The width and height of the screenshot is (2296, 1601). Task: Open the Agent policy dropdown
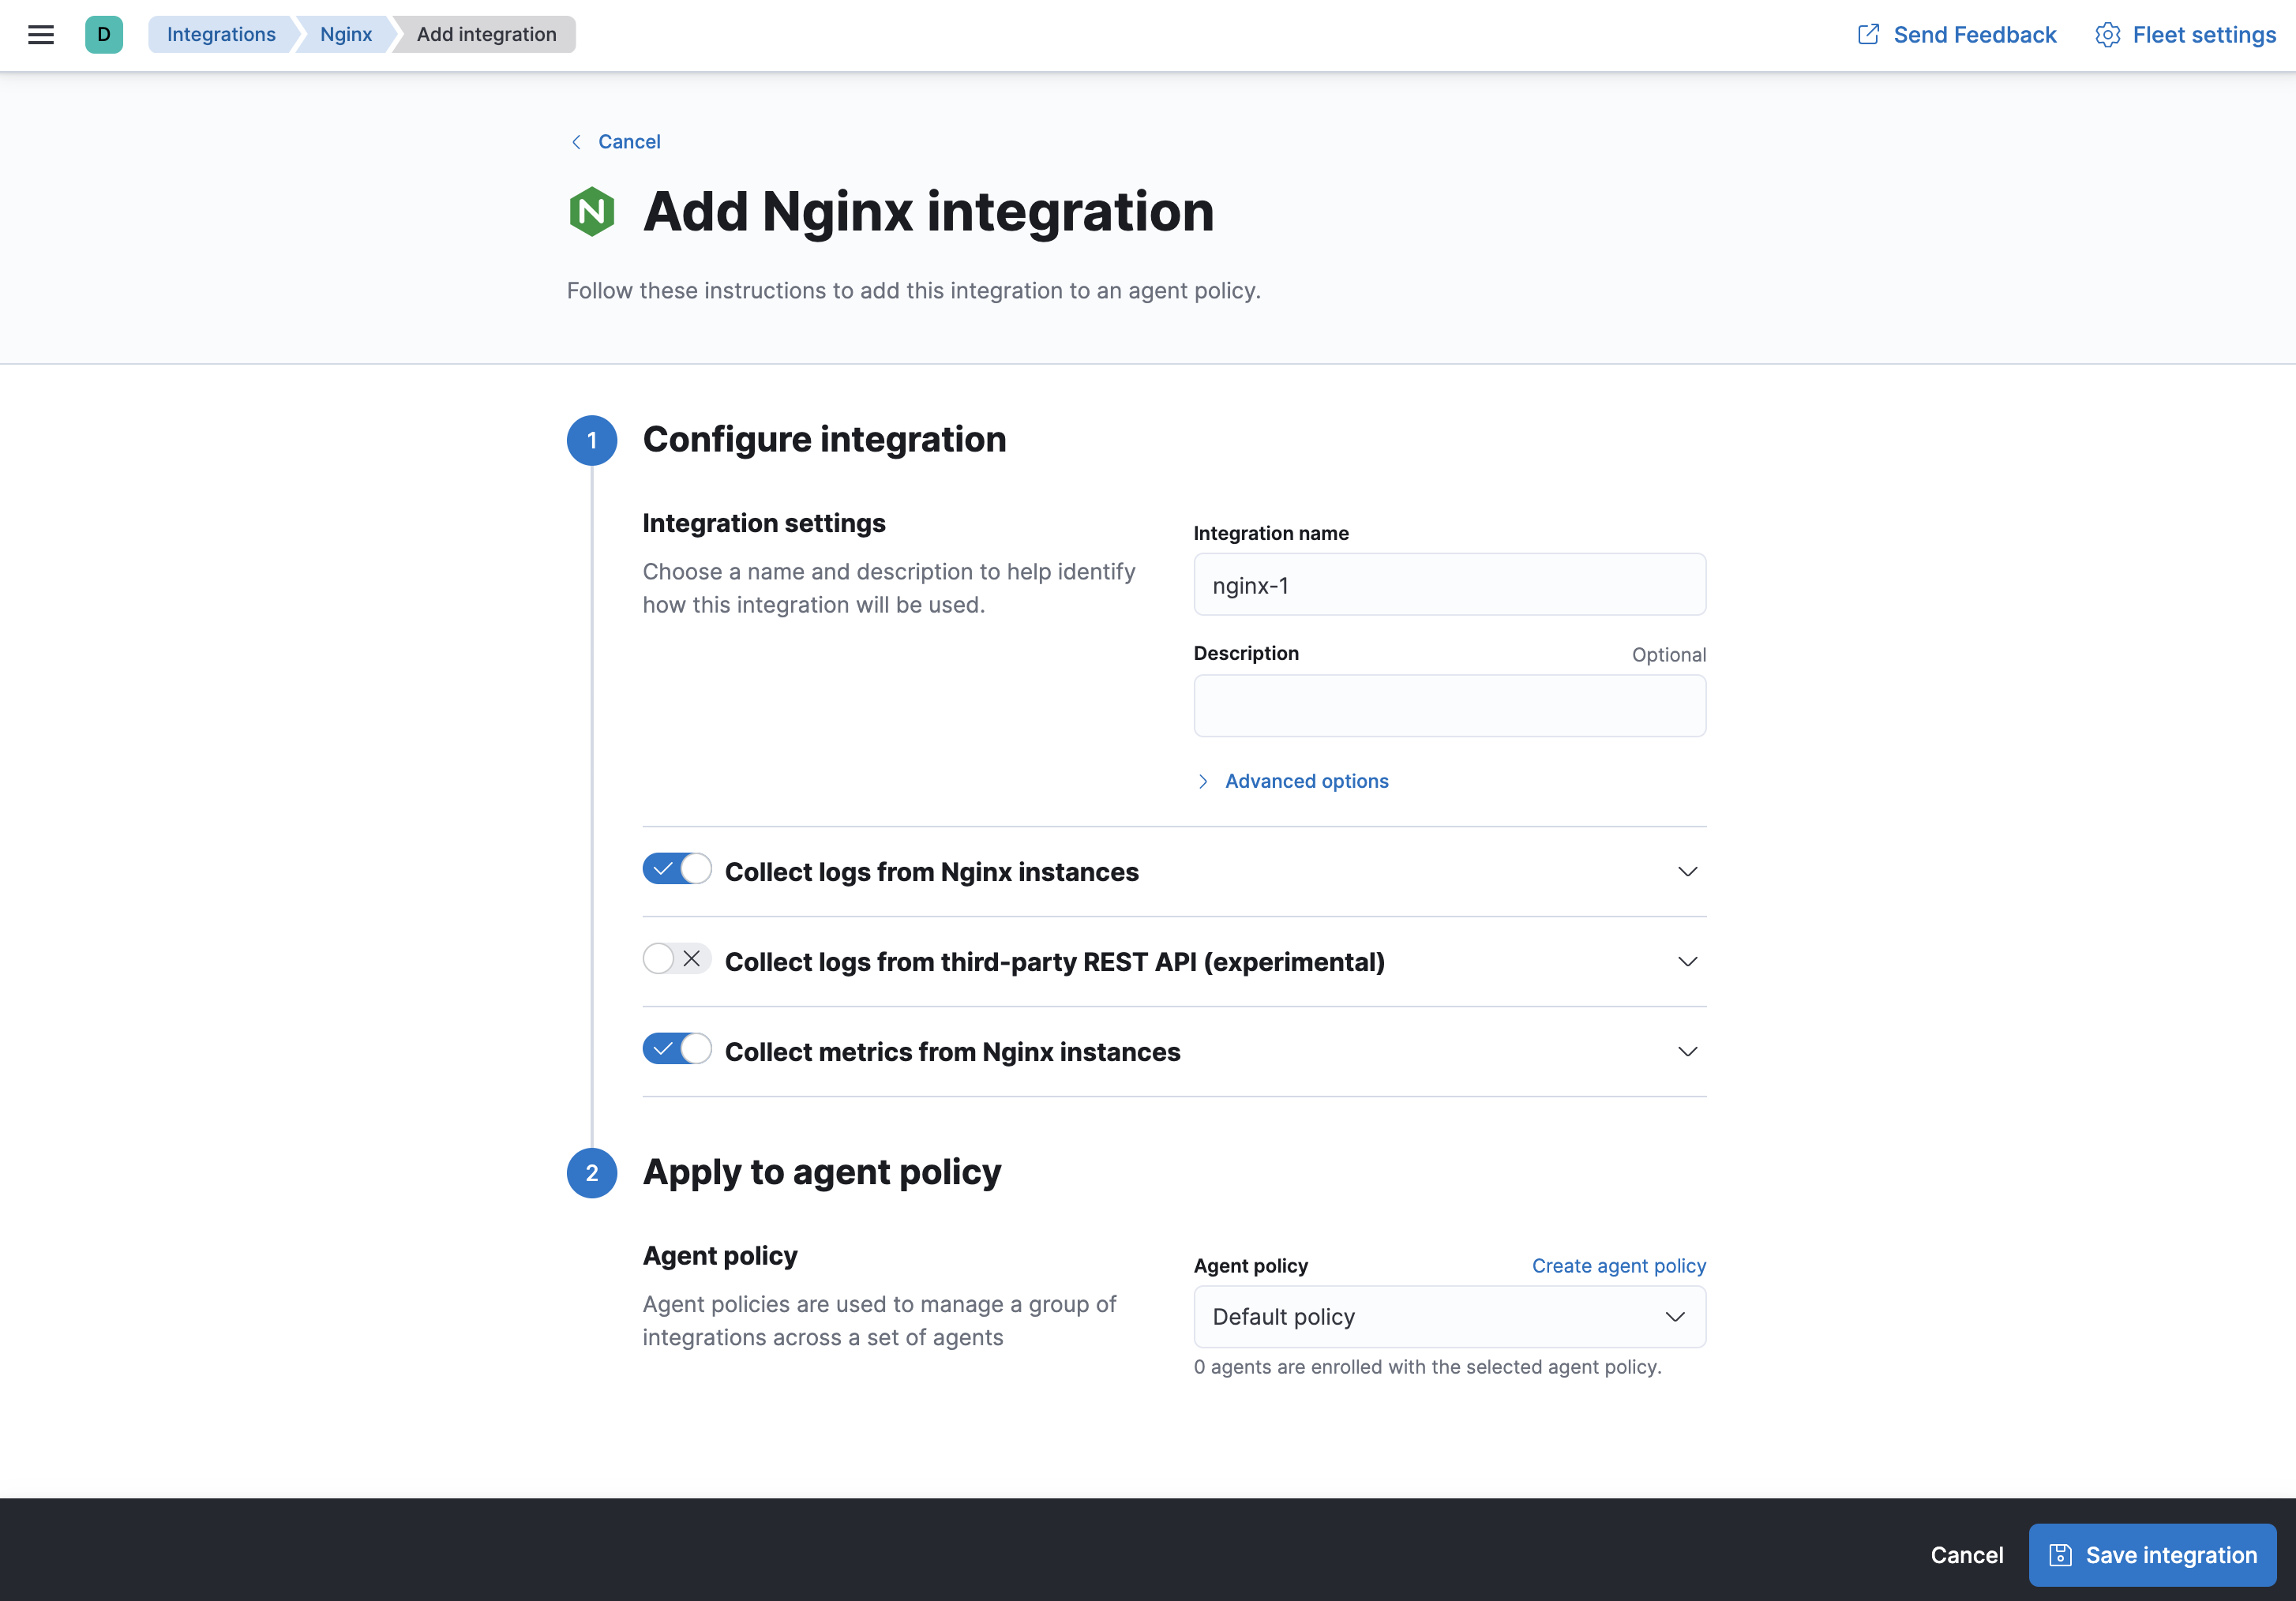1448,1317
